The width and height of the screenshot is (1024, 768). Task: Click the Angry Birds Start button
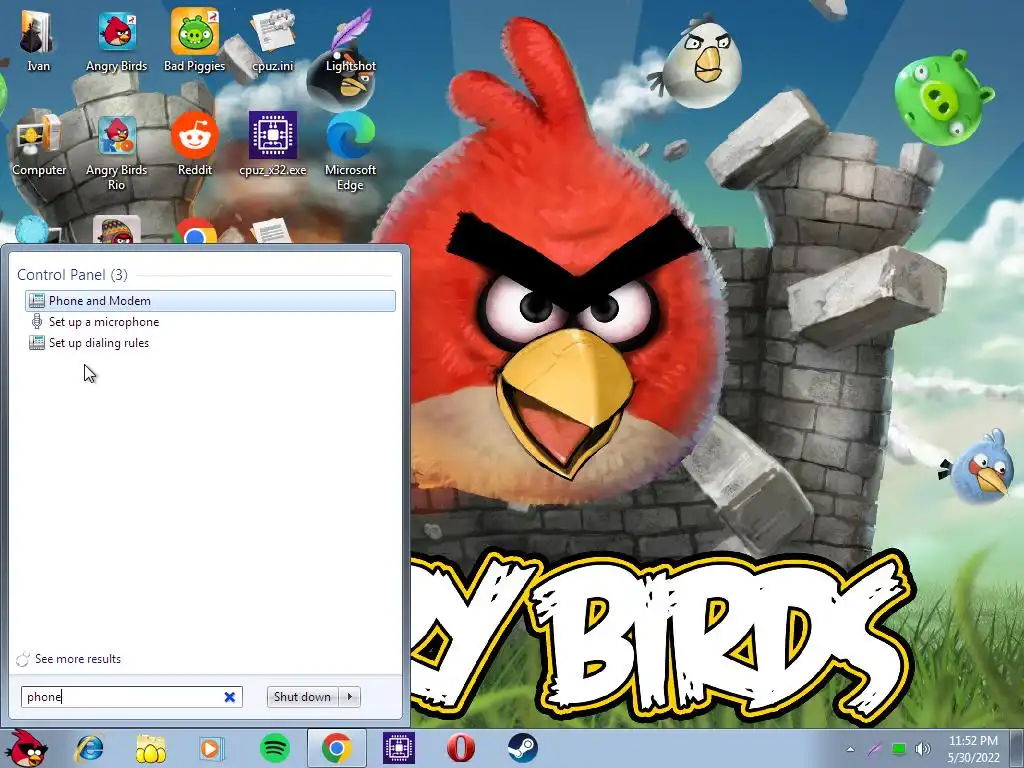[x=26, y=748]
